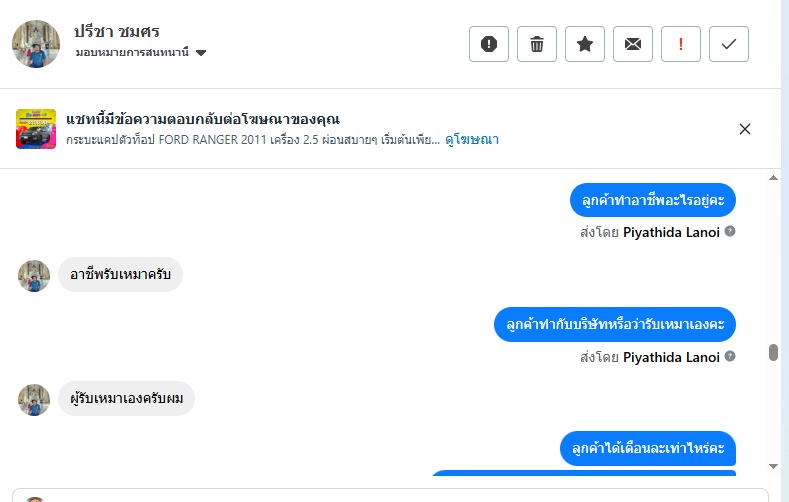Close the ad reply notification banner
This screenshot has height=502, width=789.
pos(745,129)
